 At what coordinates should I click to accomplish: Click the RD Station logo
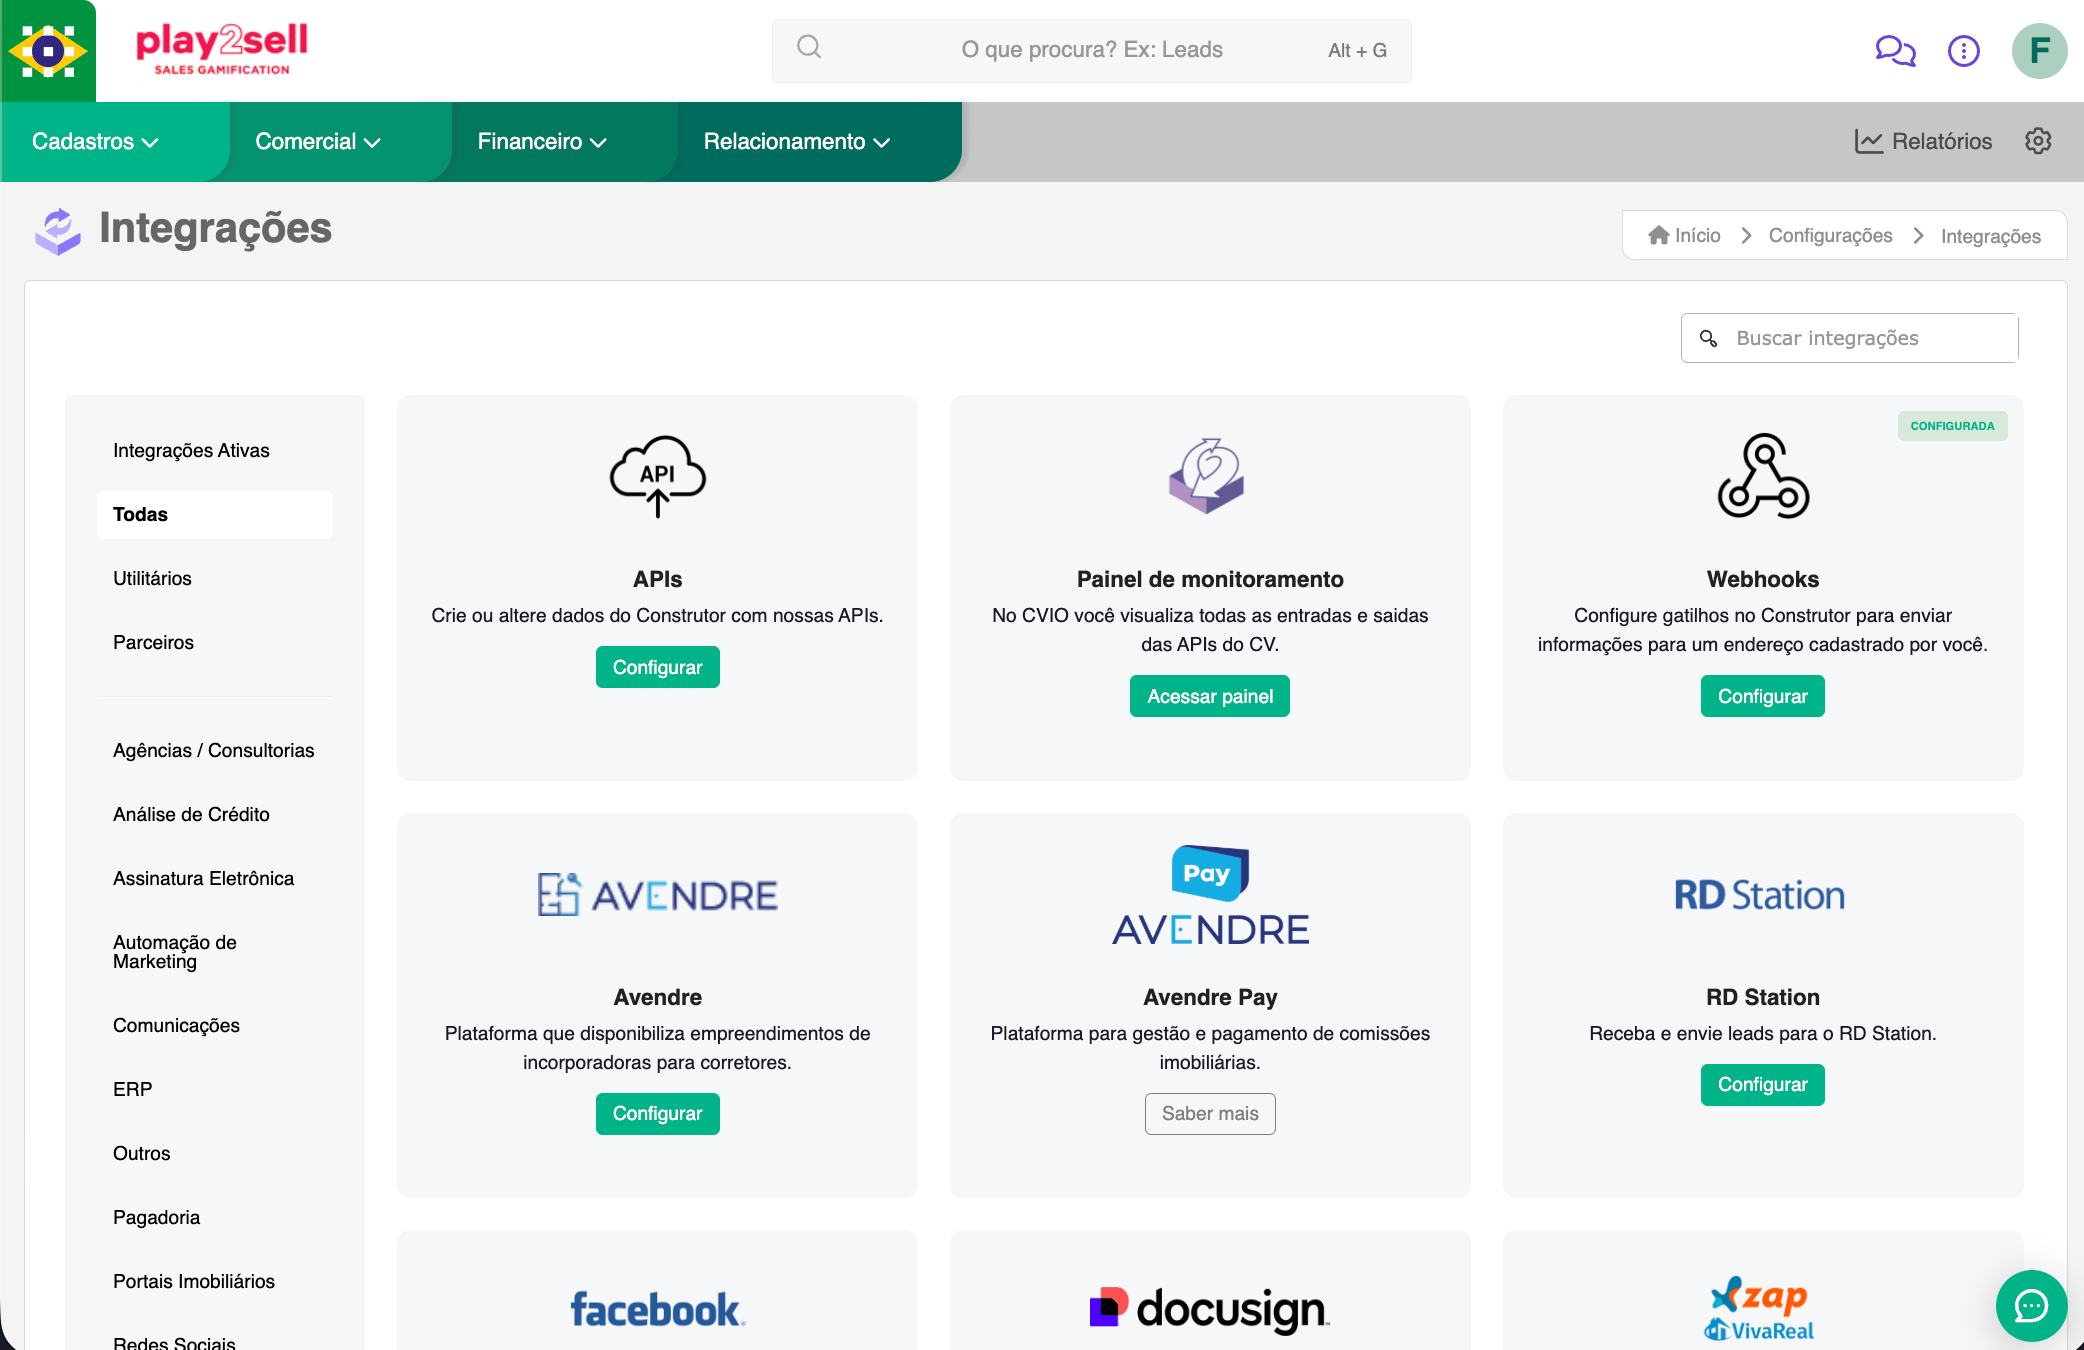[x=1760, y=895]
